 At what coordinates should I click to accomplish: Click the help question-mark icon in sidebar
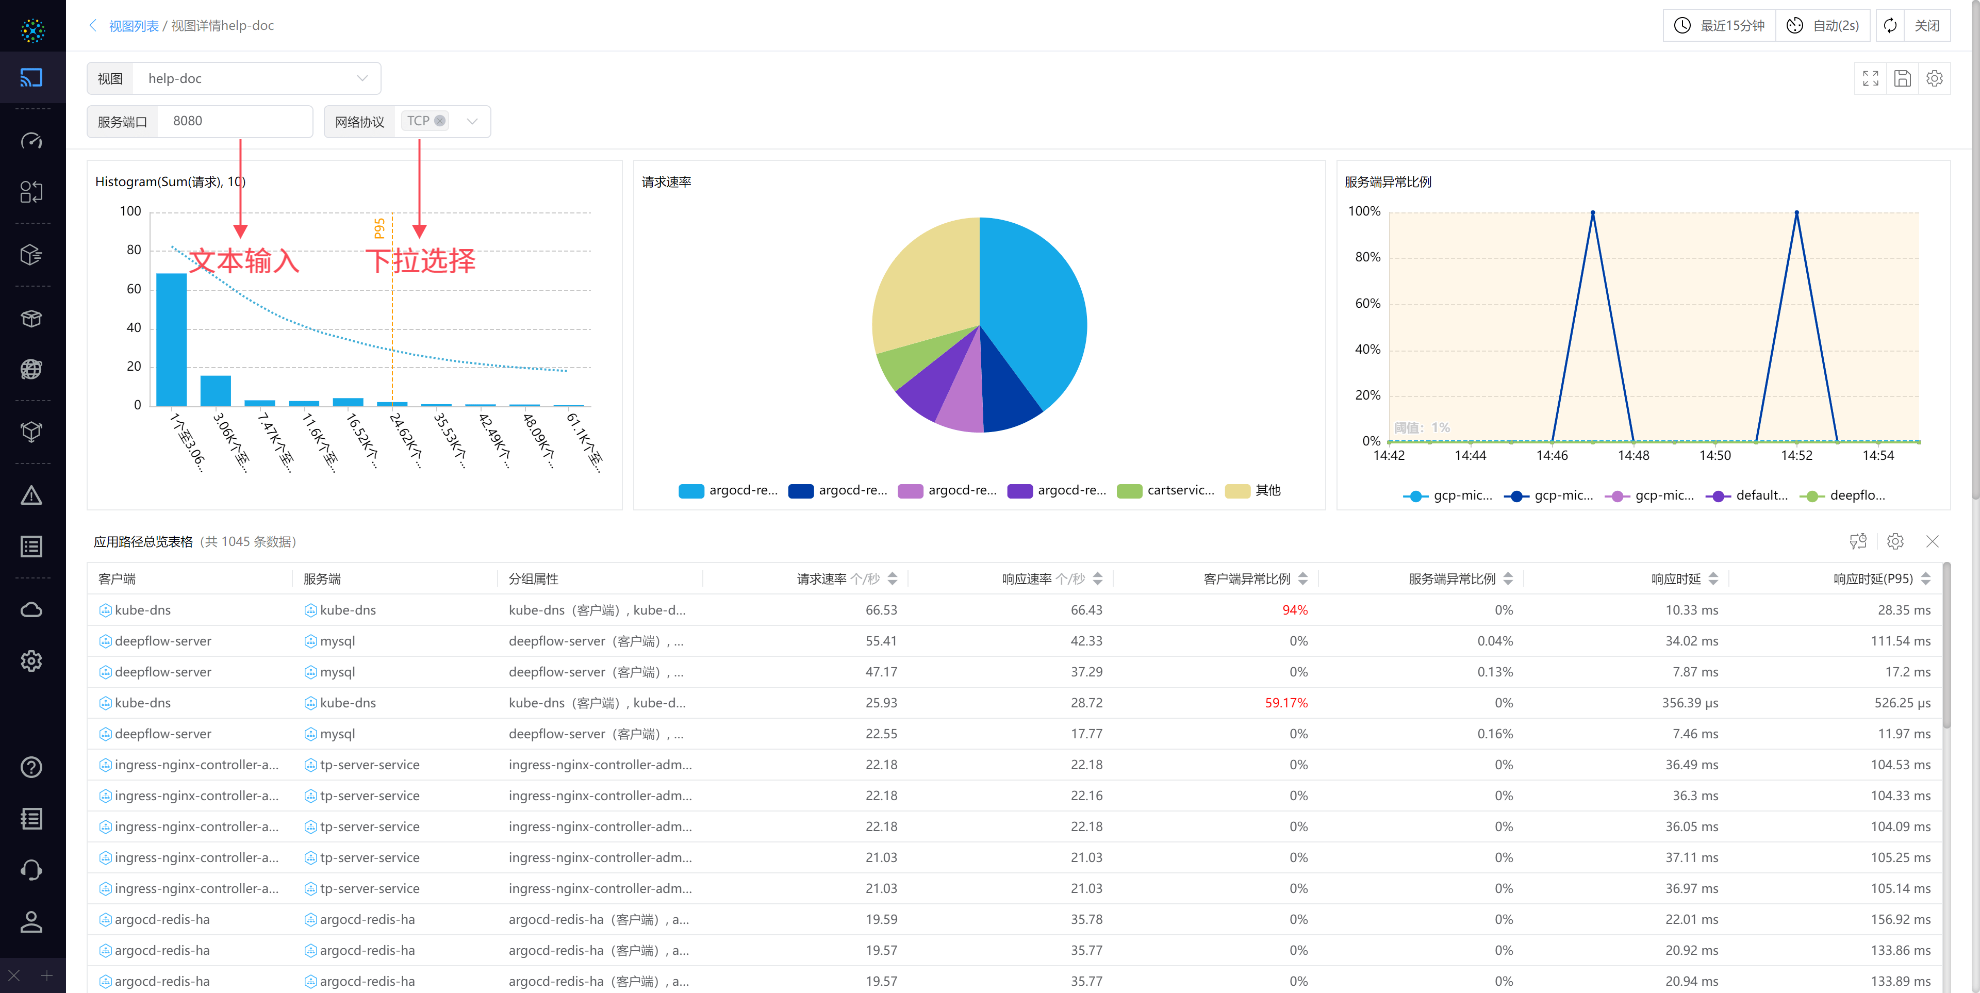tap(32, 767)
